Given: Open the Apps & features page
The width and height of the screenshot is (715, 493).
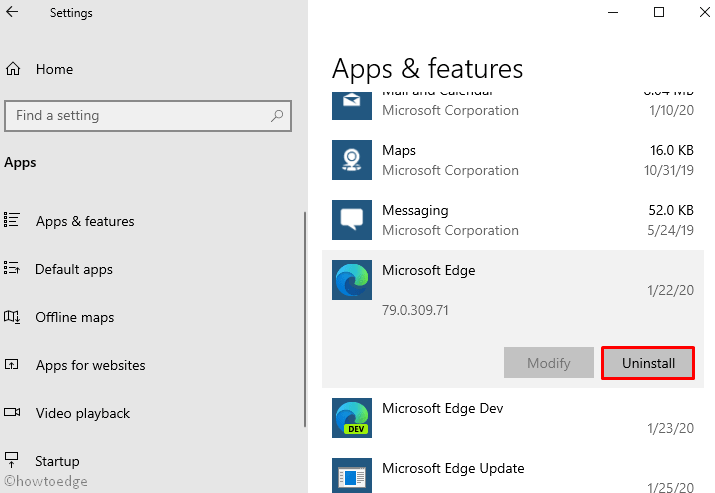Looking at the screenshot, I should coord(85,221).
